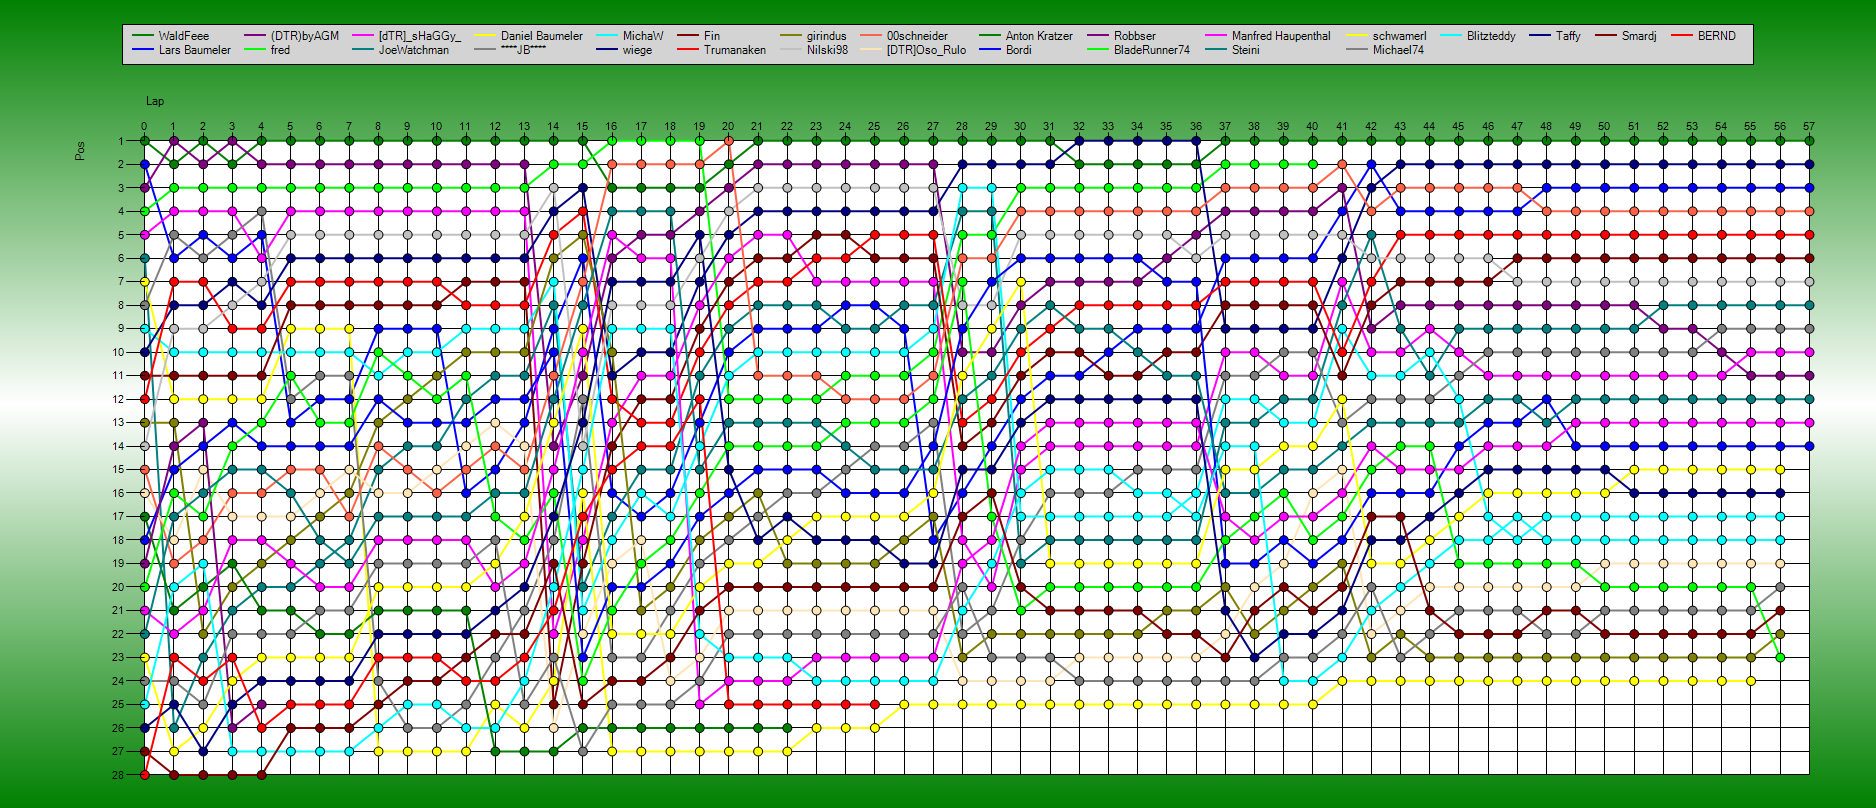Click position 1 on the Pos axis
Image resolution: width=1876 pixels, height=808 pixels.
click(119, 141)
